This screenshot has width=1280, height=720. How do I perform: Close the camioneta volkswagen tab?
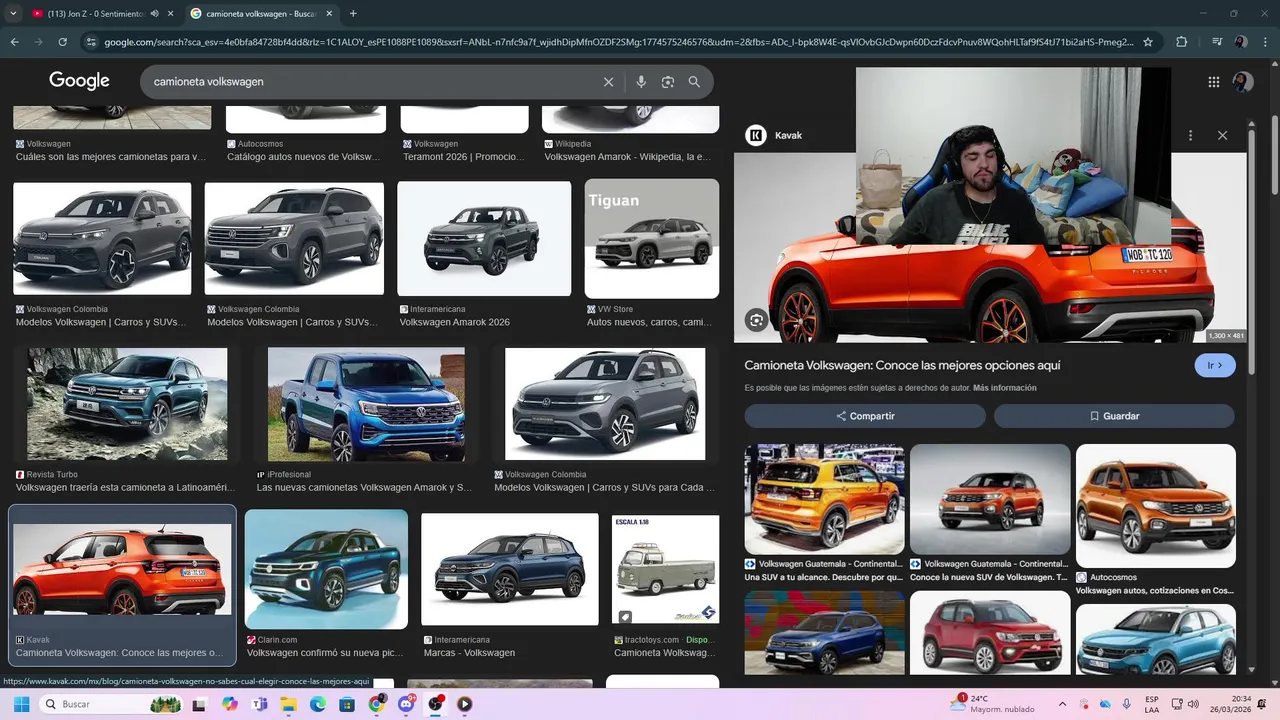[x=329, y=14]
